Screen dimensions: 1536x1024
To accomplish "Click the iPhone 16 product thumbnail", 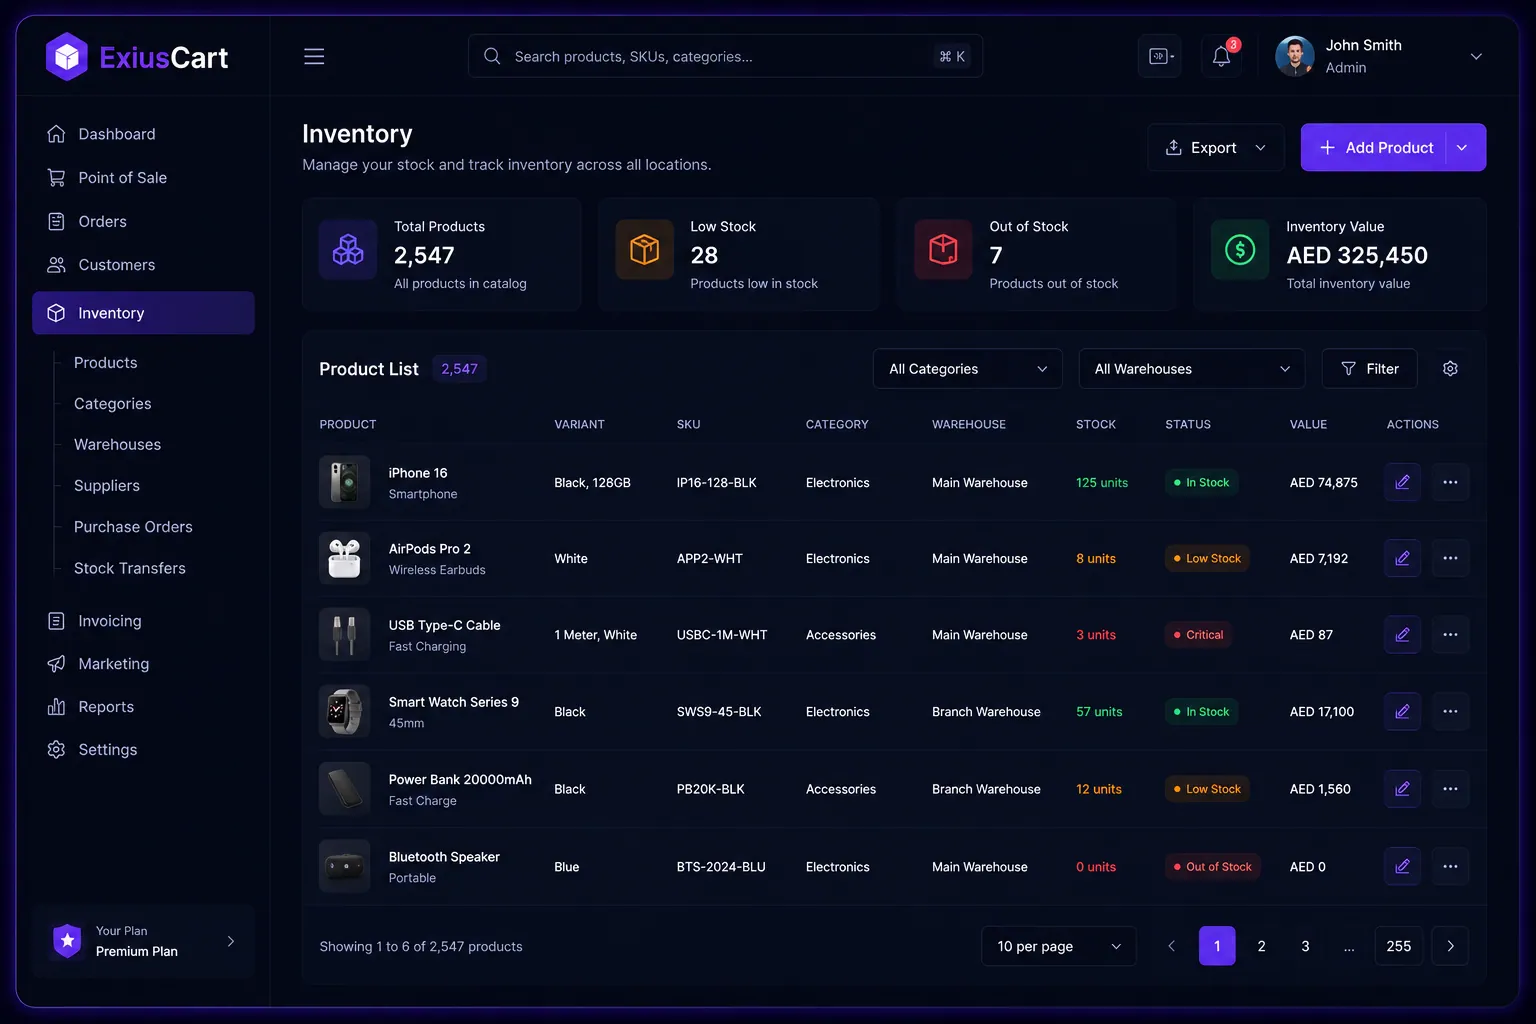I will click(344, 482).
